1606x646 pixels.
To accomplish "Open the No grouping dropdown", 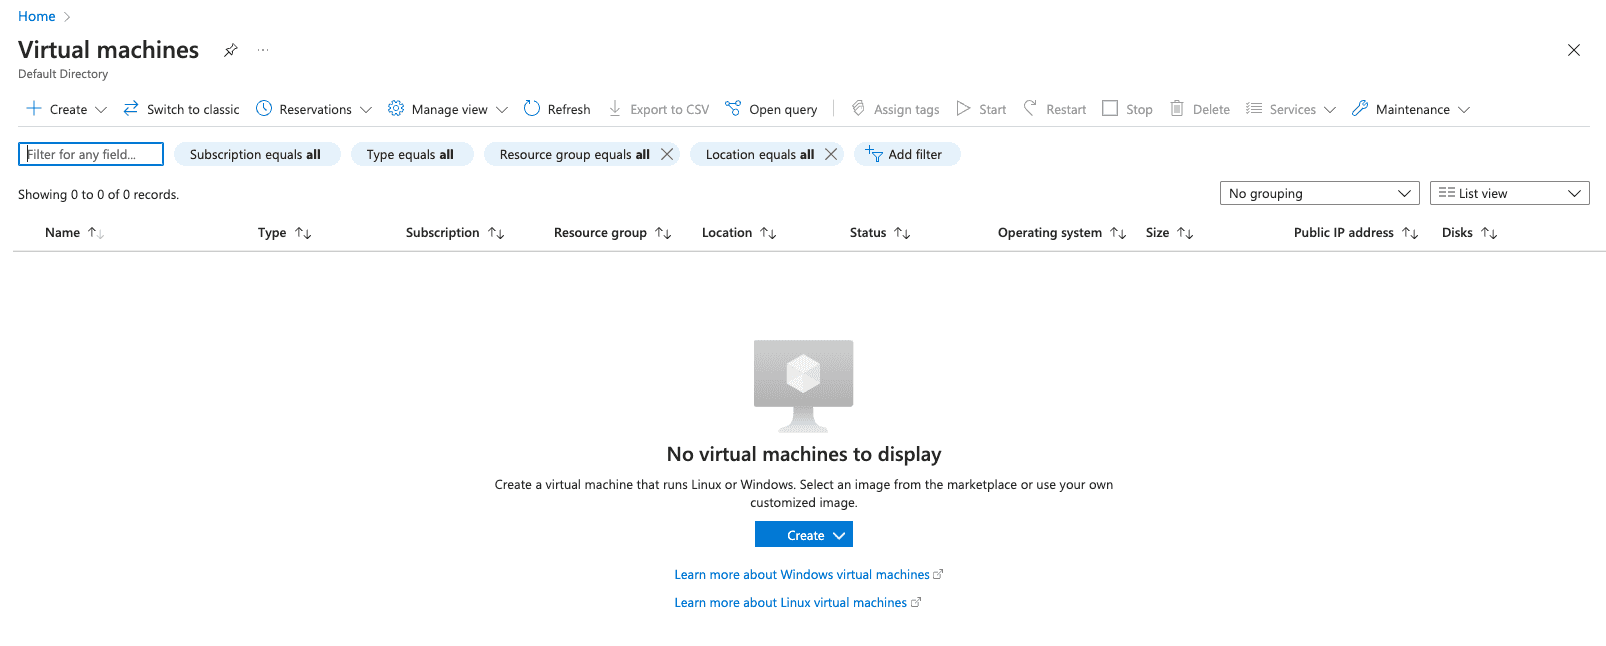I will tap(1320, 193).
